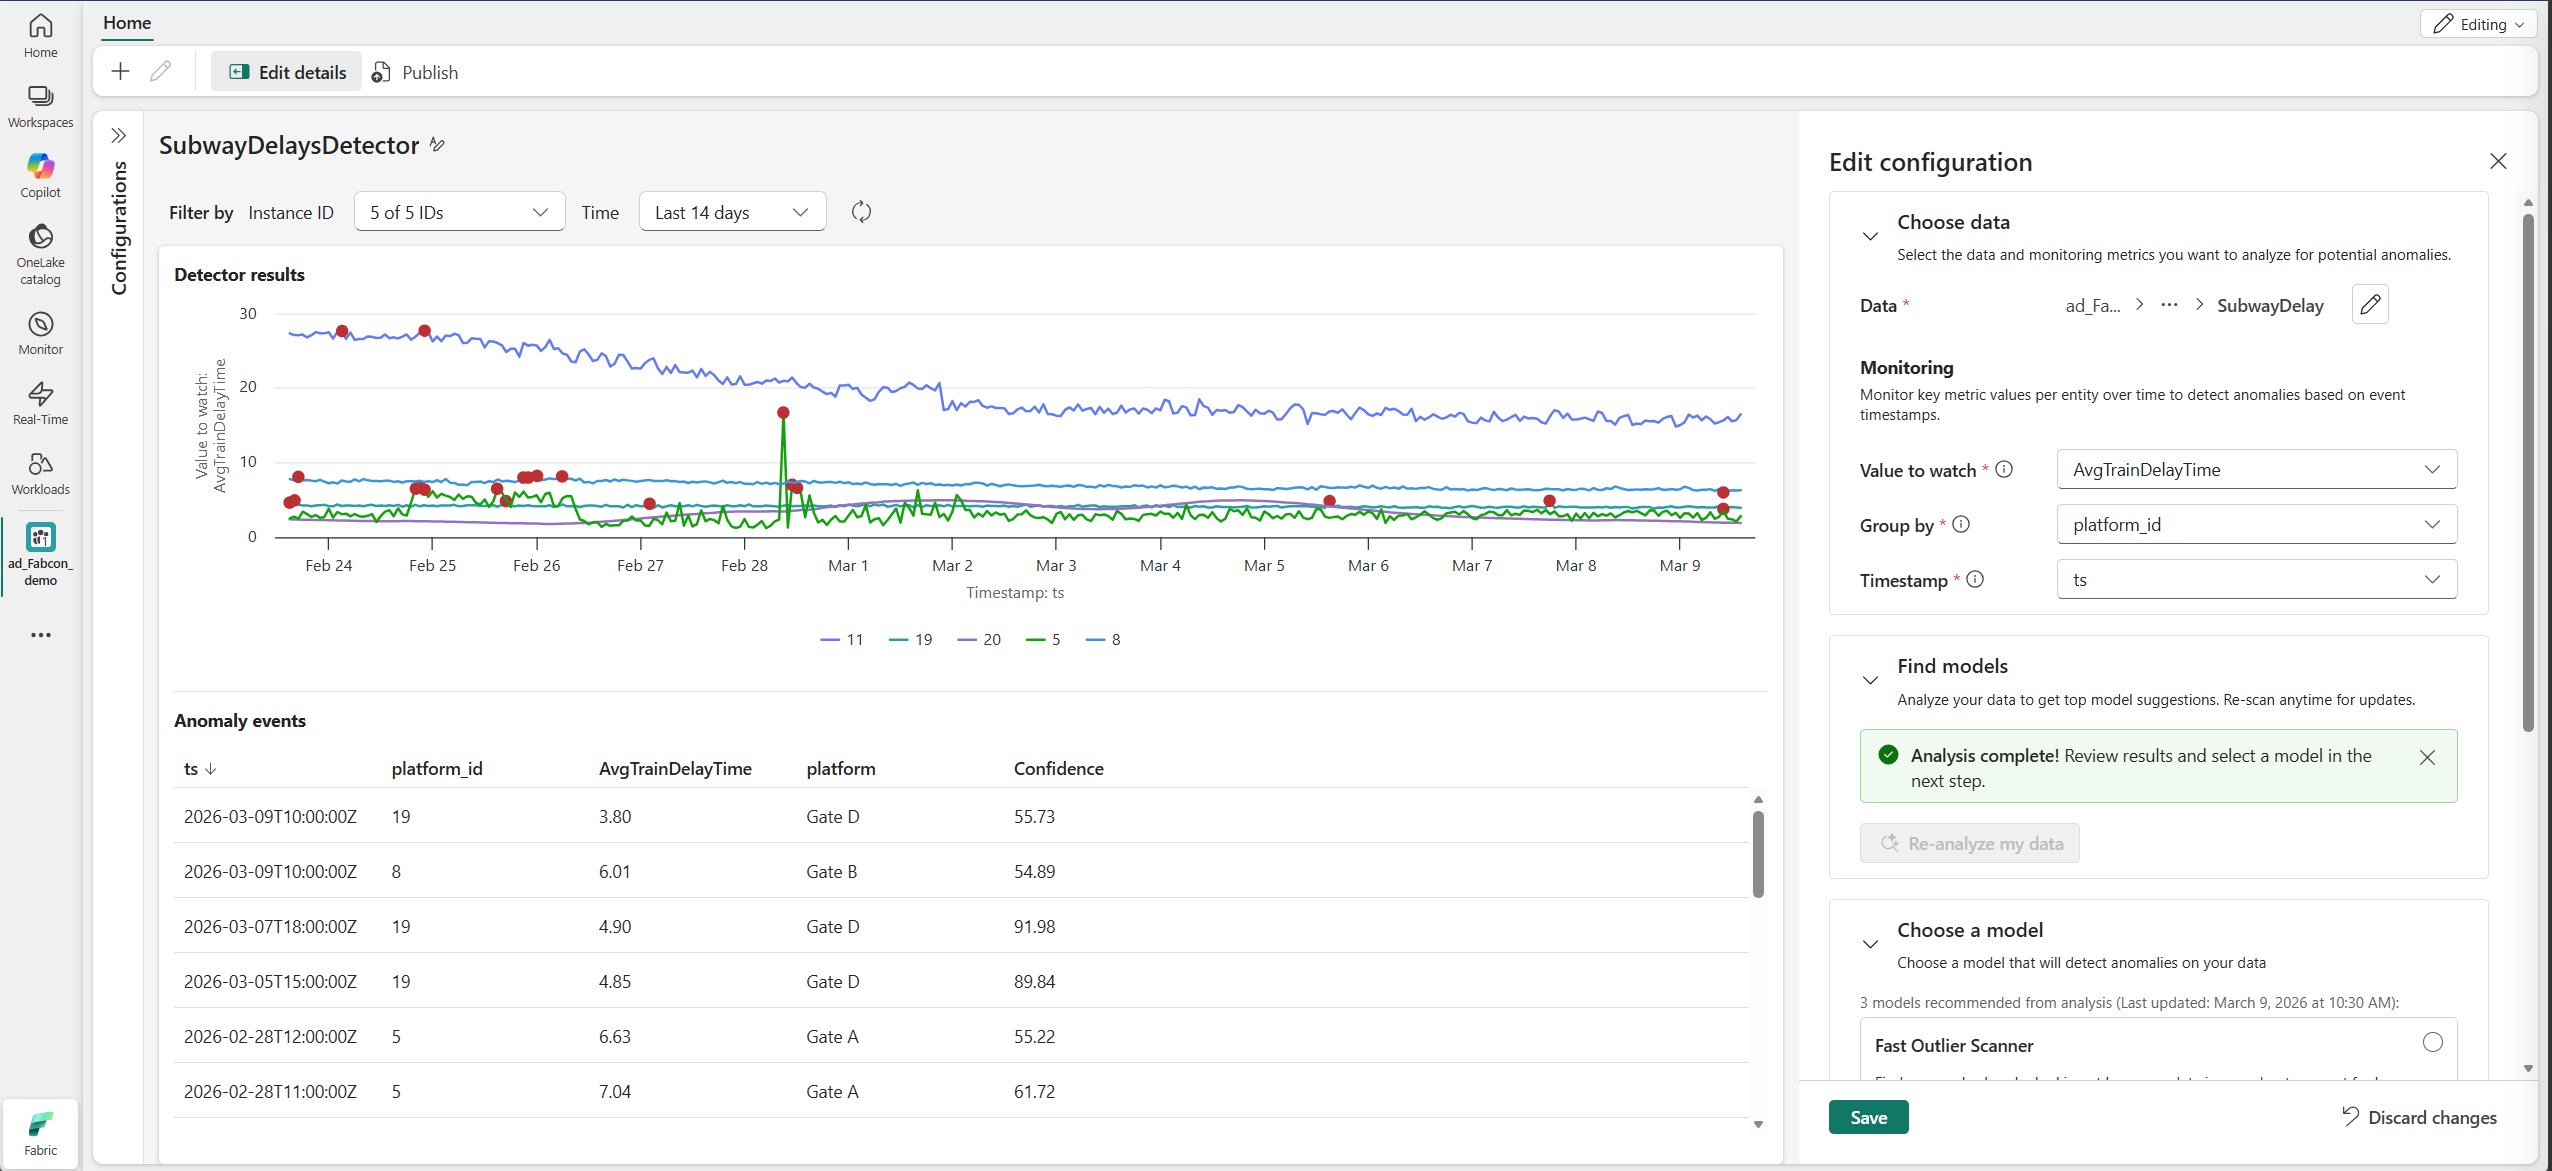Hide series 5 in the chart legend
The width and height of the screenshot is (2552, 1171).
(1043, 639)
